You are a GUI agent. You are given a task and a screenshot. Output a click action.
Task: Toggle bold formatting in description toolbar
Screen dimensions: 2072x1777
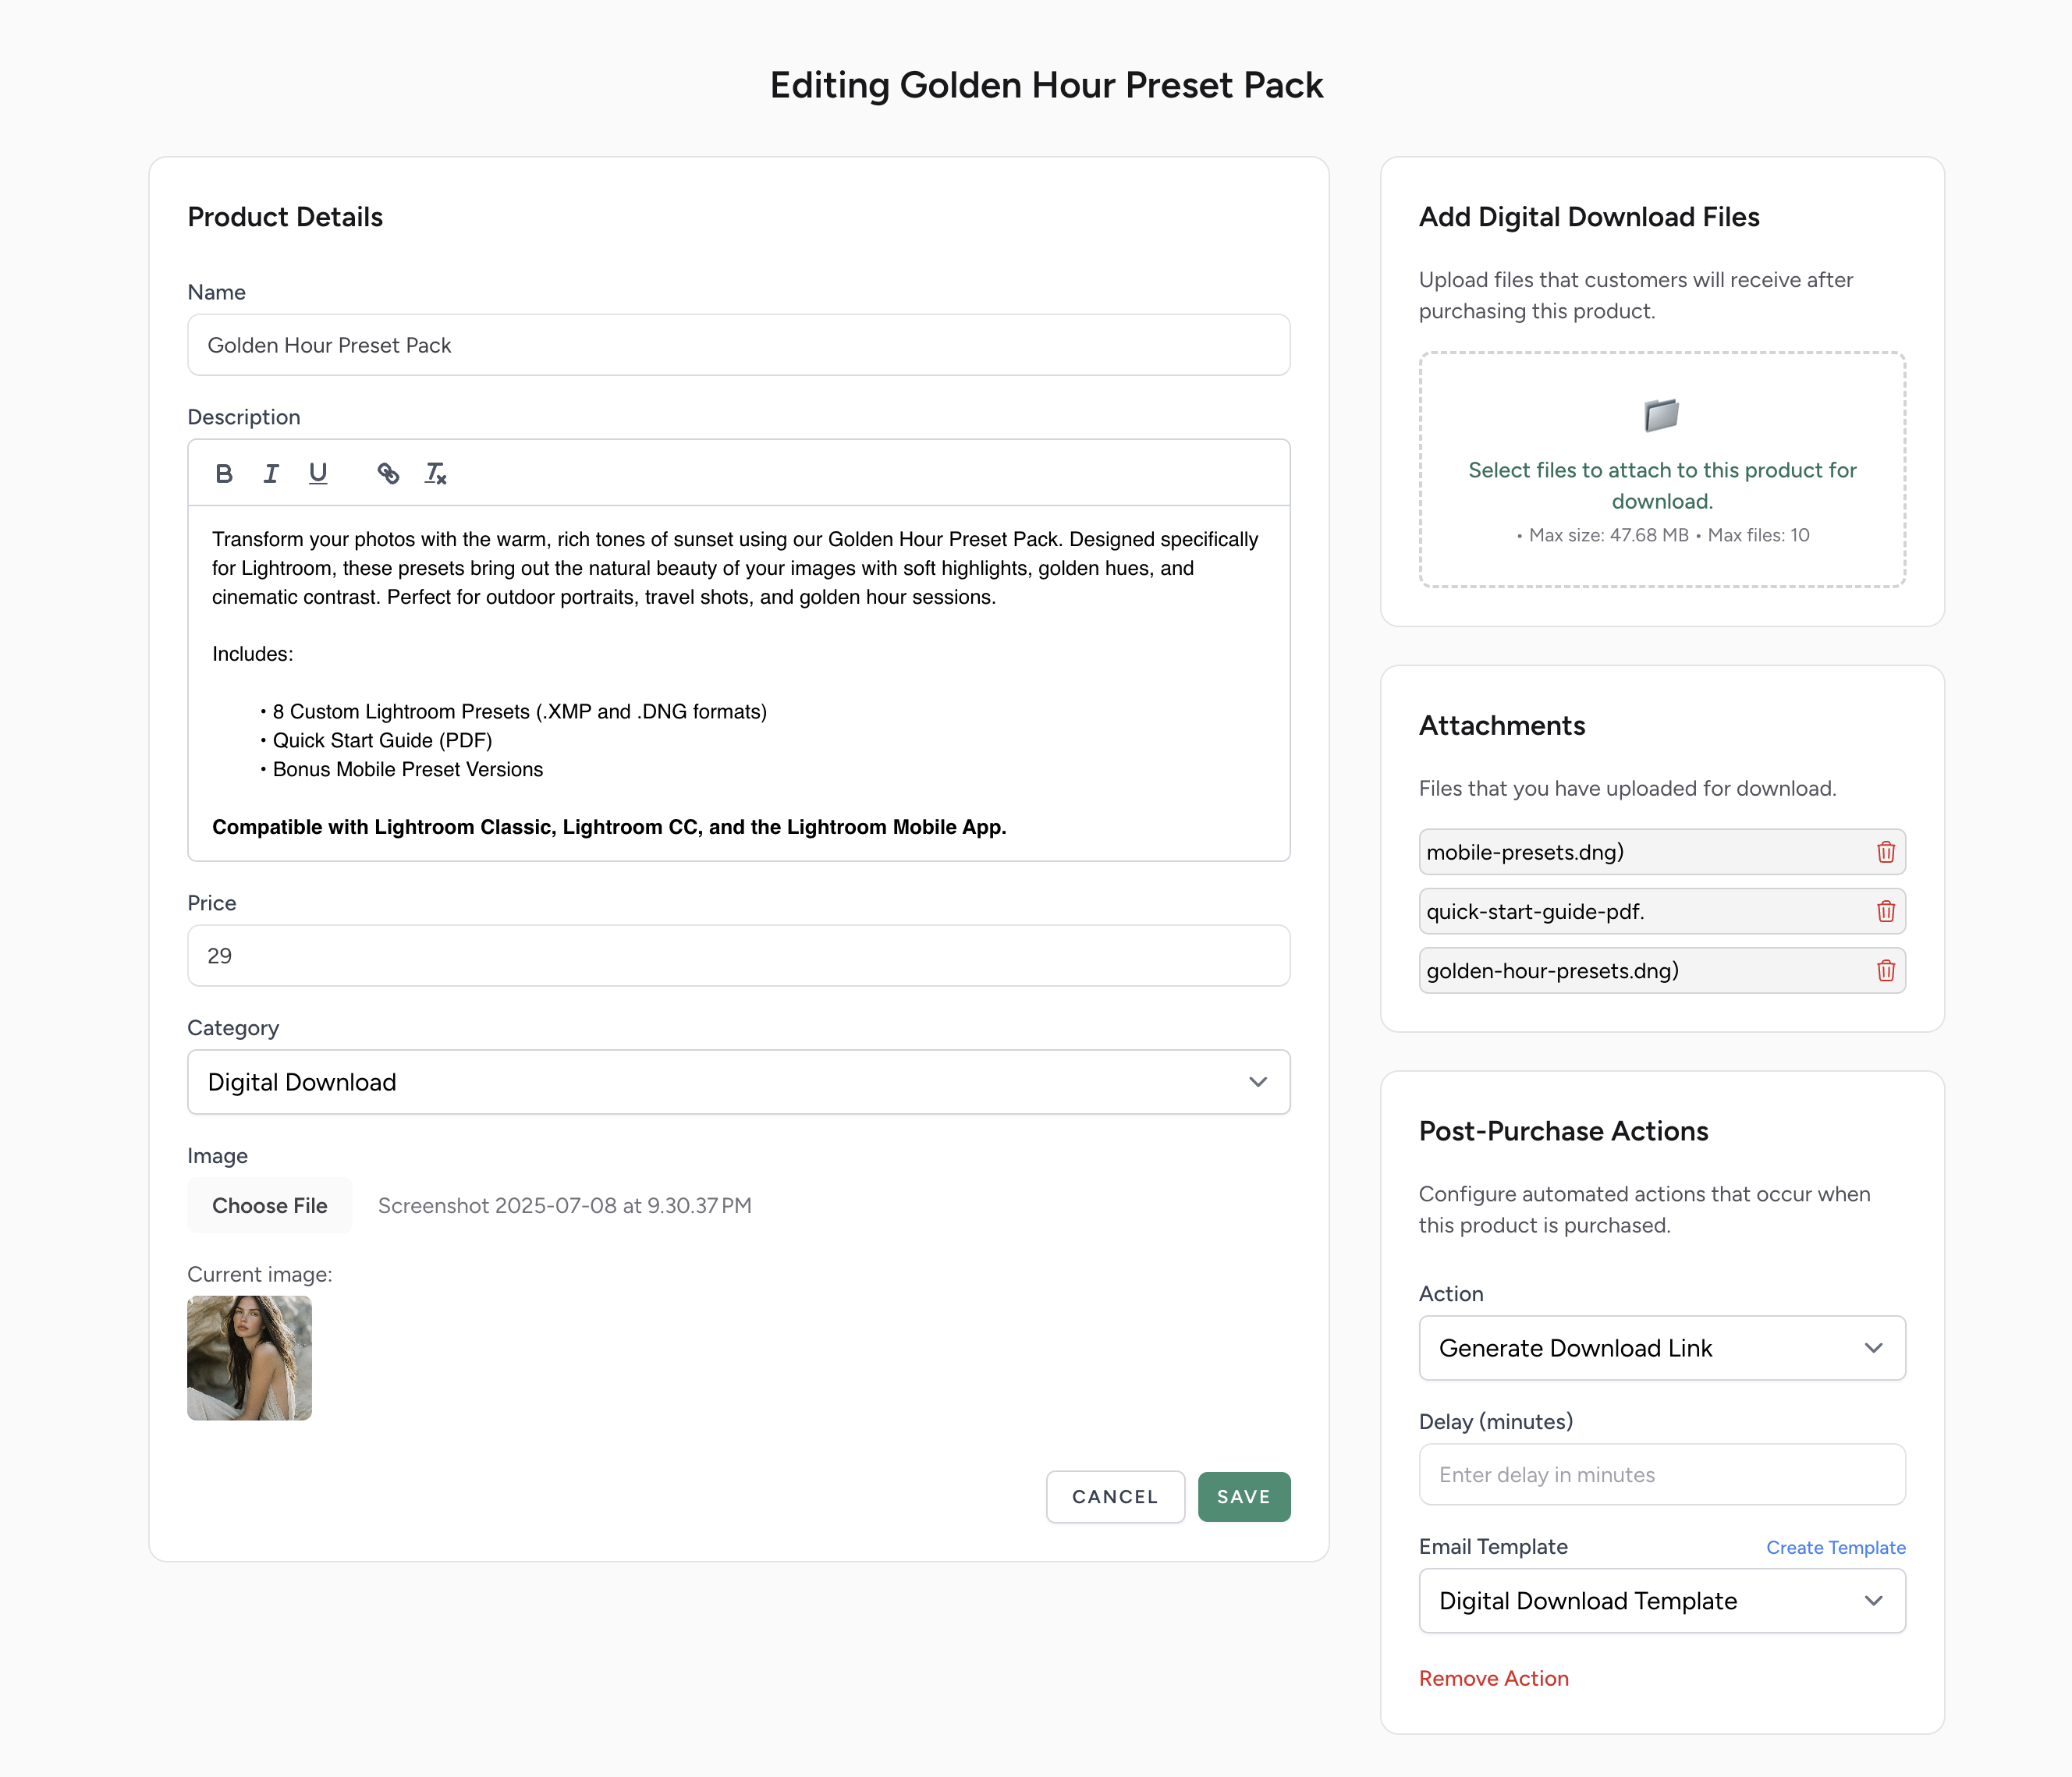point(224,473)
